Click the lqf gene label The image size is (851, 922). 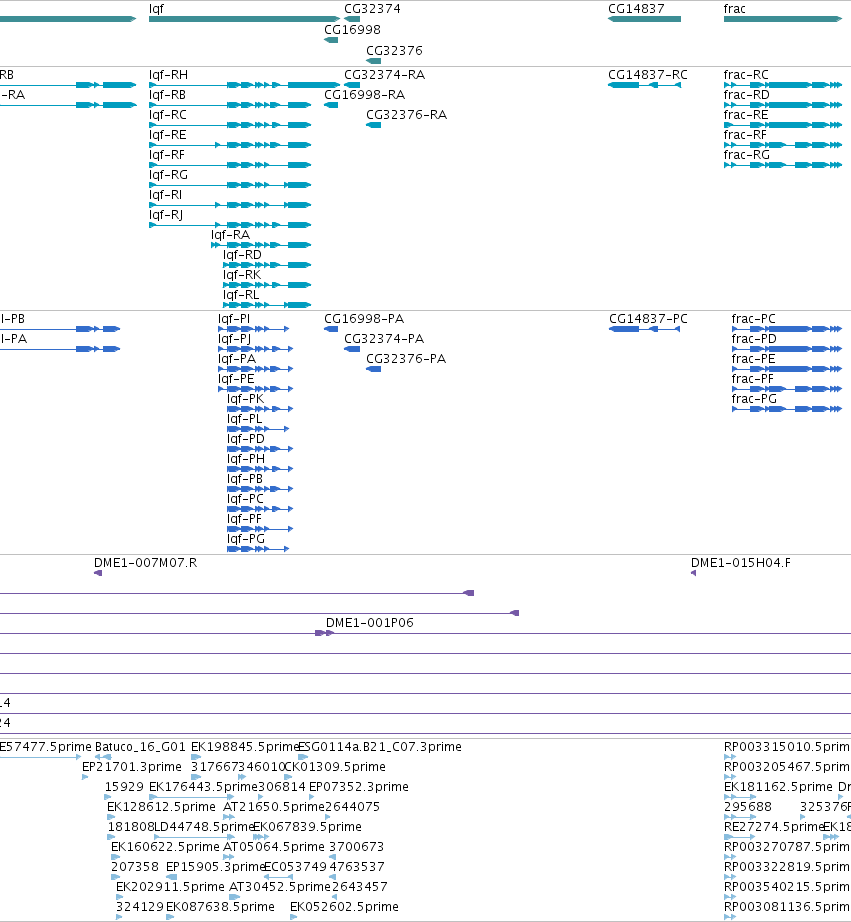(x=156, y=9)
